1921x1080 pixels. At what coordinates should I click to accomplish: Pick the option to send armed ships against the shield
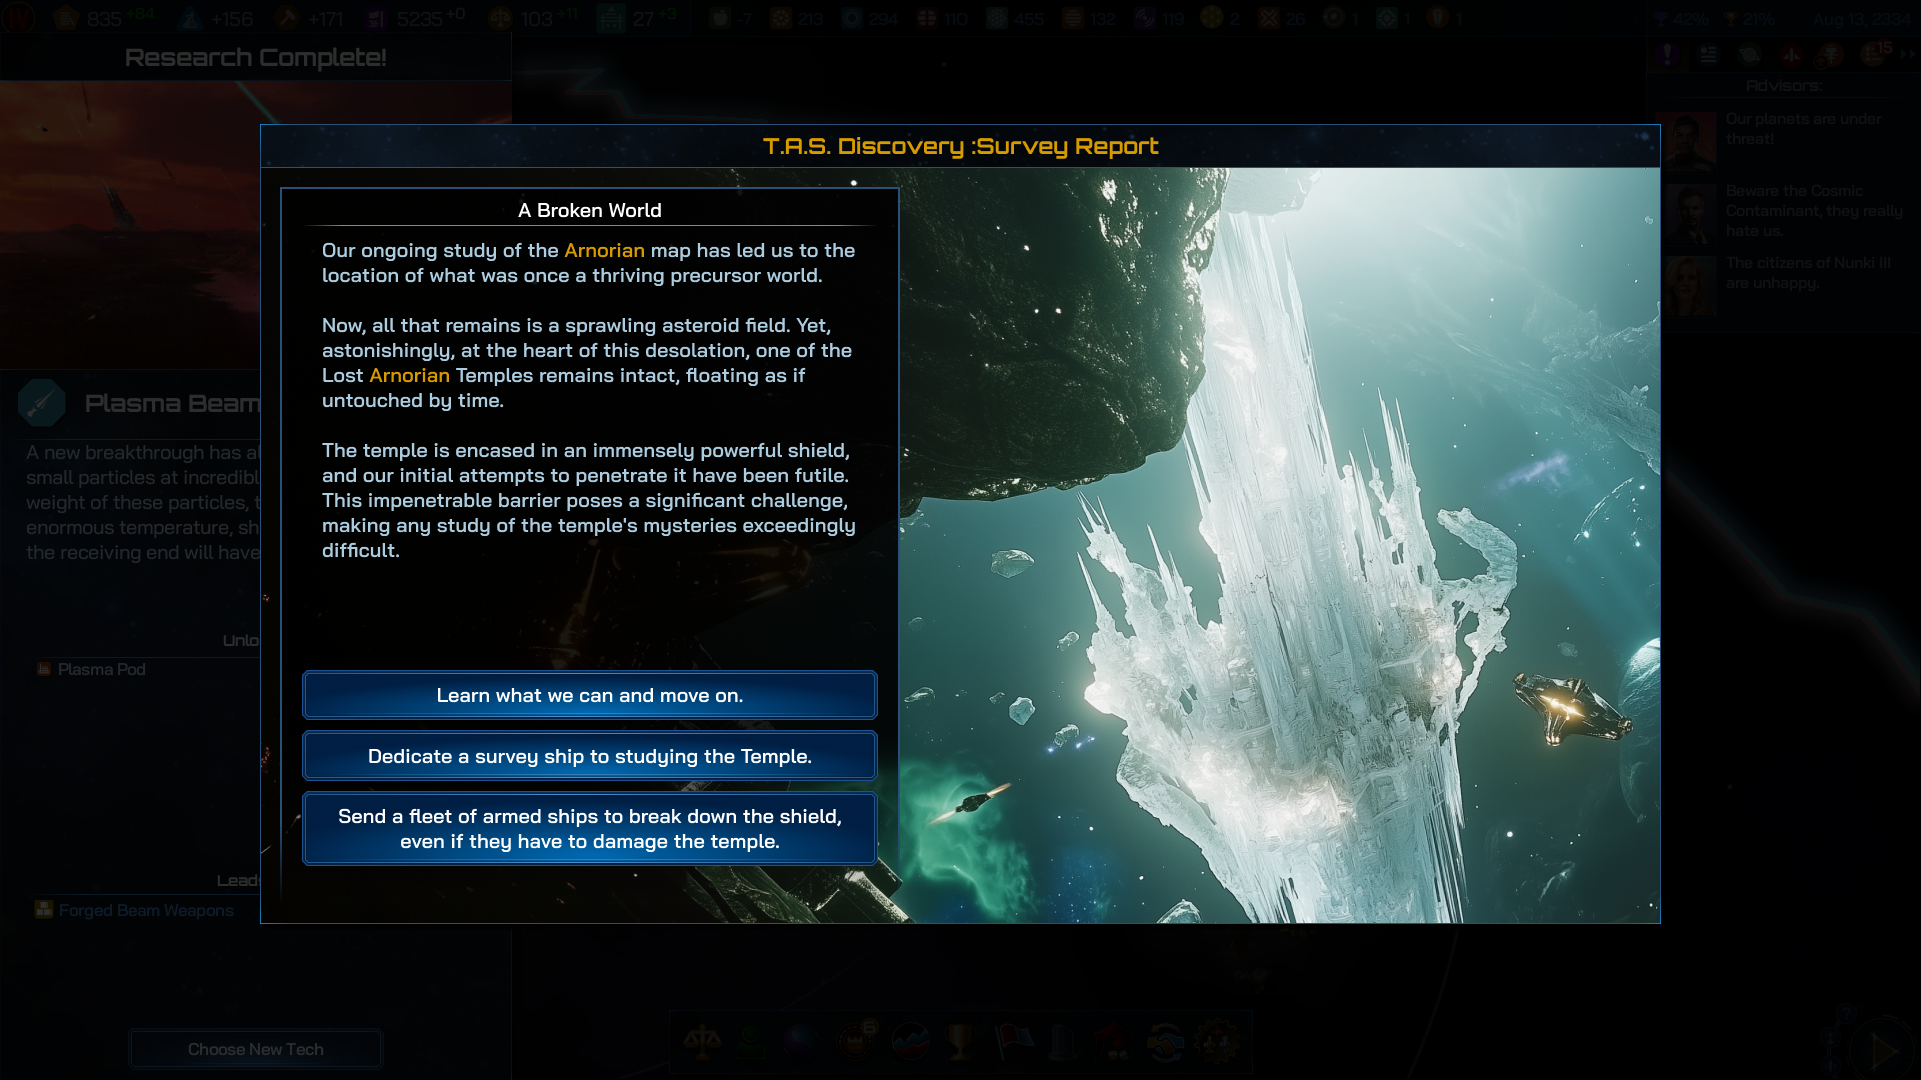[589, 829]
